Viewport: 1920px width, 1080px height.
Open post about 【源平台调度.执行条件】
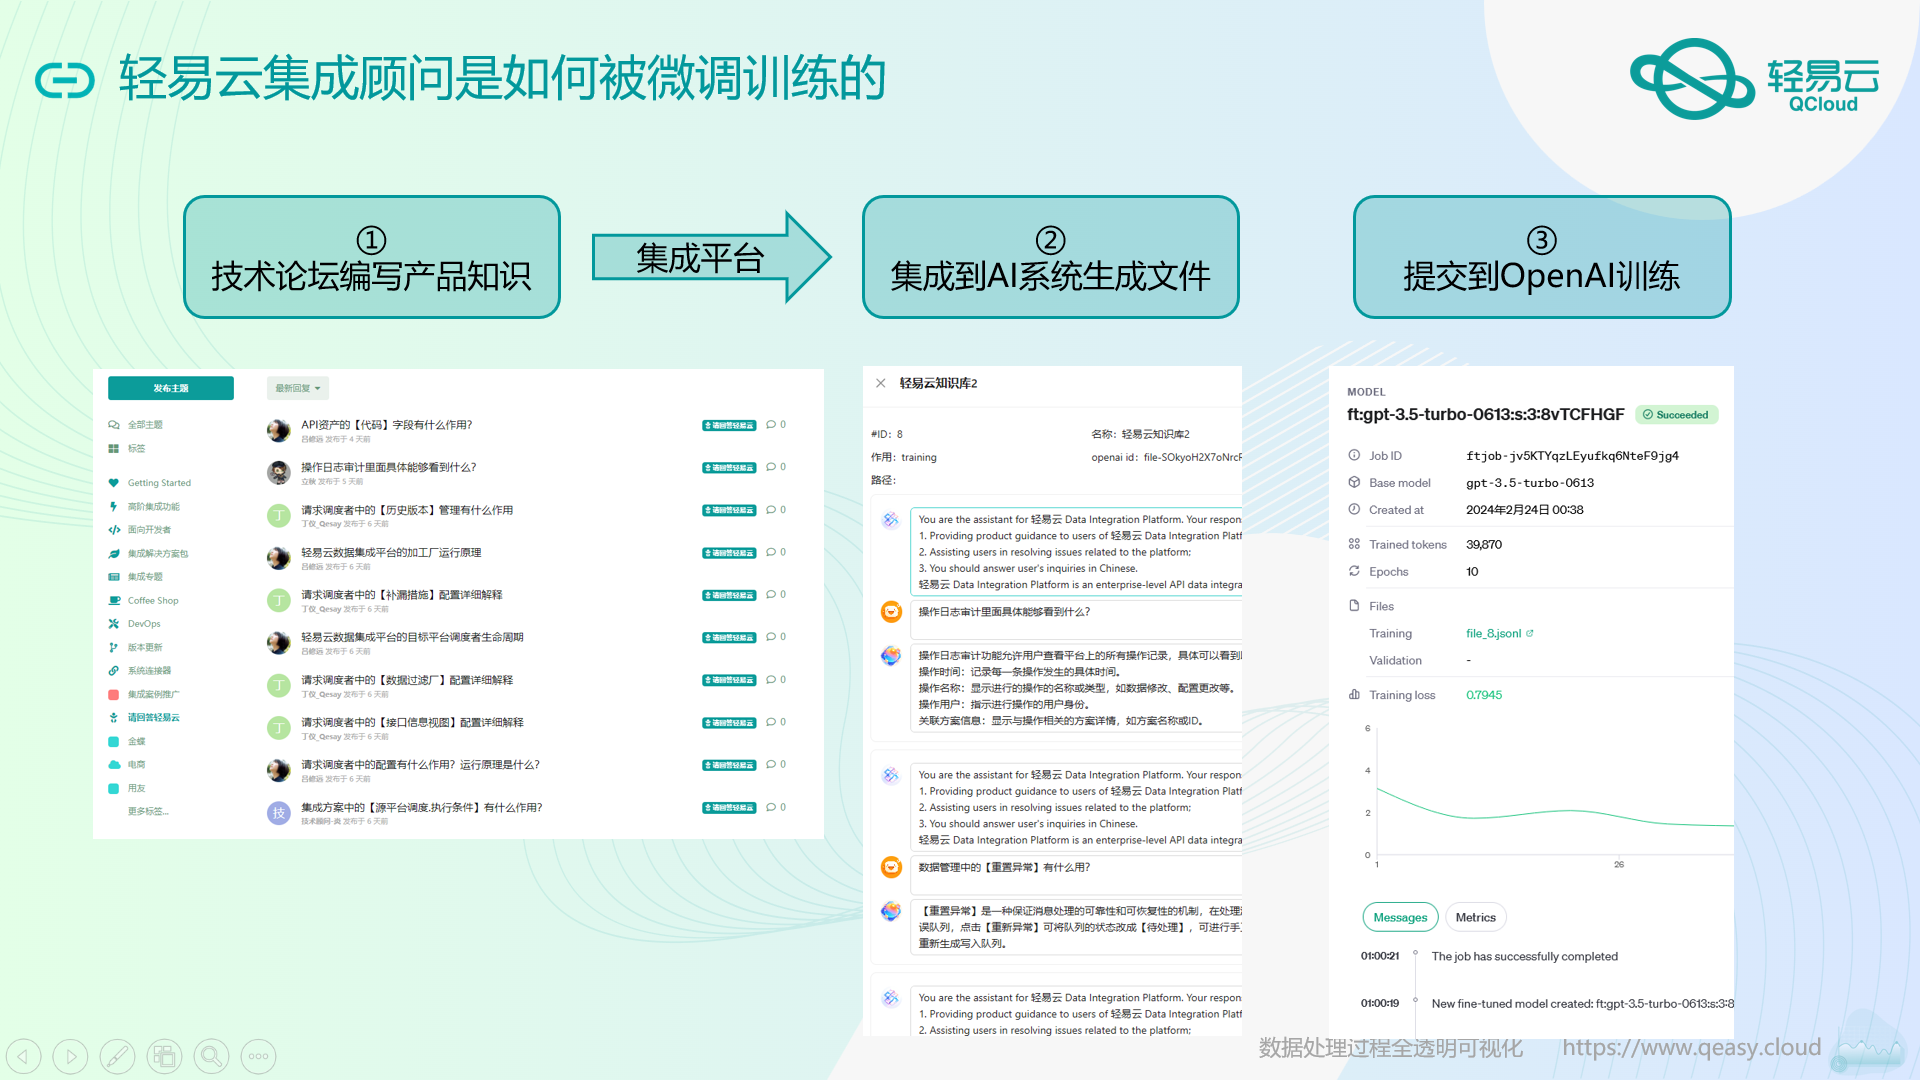422,807
